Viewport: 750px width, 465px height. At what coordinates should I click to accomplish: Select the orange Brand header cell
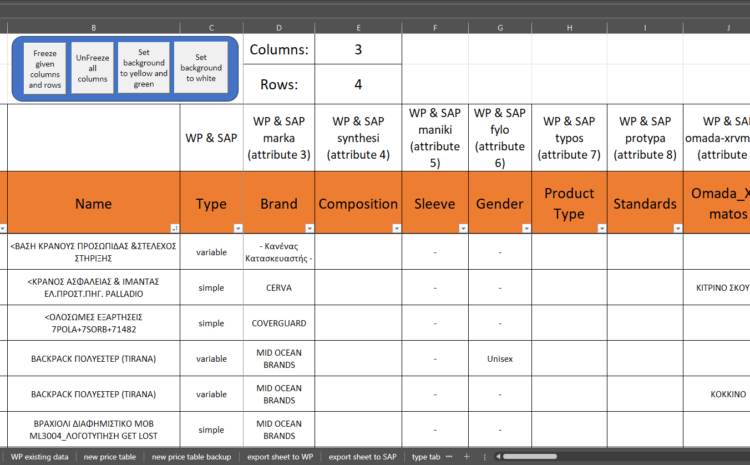click(x=279, y=203)
